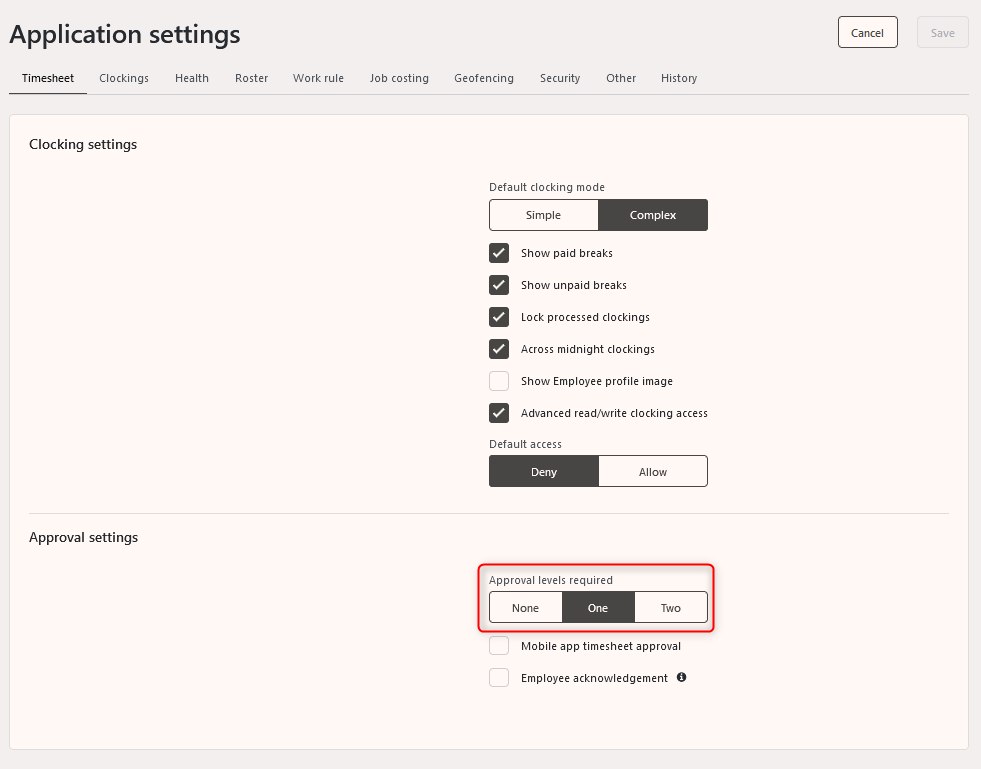Open the Job costing tab

[399, 78]
